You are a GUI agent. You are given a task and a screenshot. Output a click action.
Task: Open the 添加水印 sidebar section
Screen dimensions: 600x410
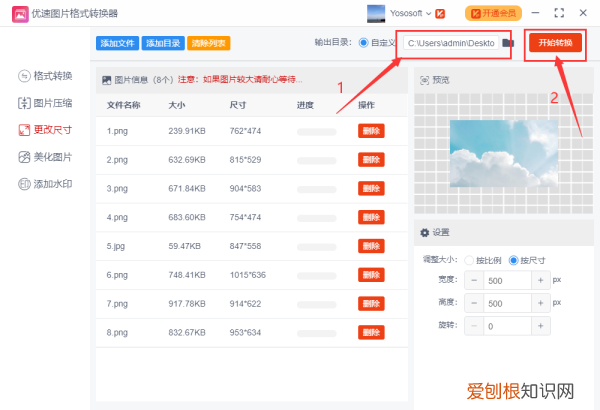(45, 184)
